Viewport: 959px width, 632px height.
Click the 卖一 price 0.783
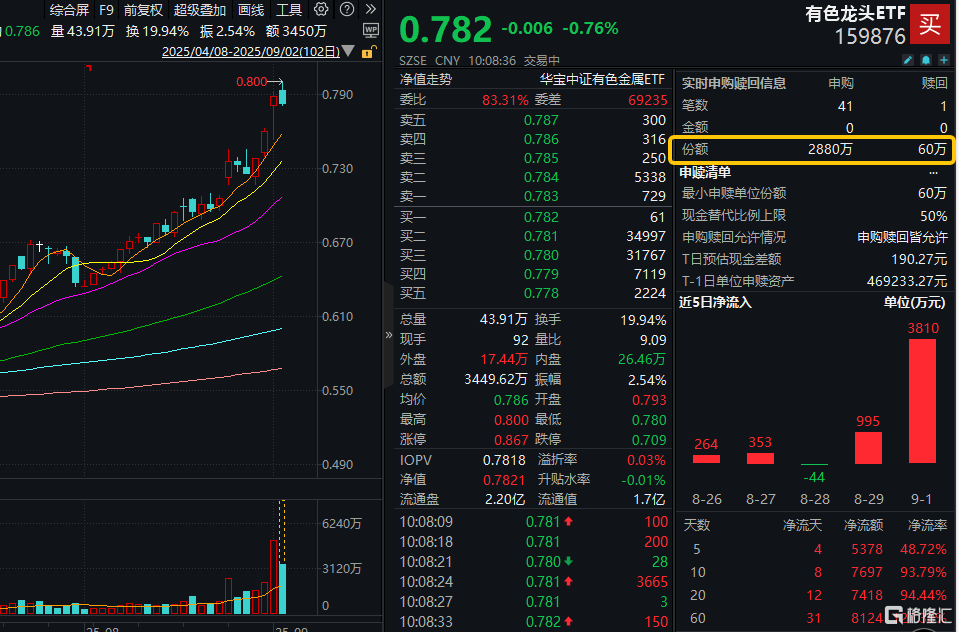coord(541,196)
